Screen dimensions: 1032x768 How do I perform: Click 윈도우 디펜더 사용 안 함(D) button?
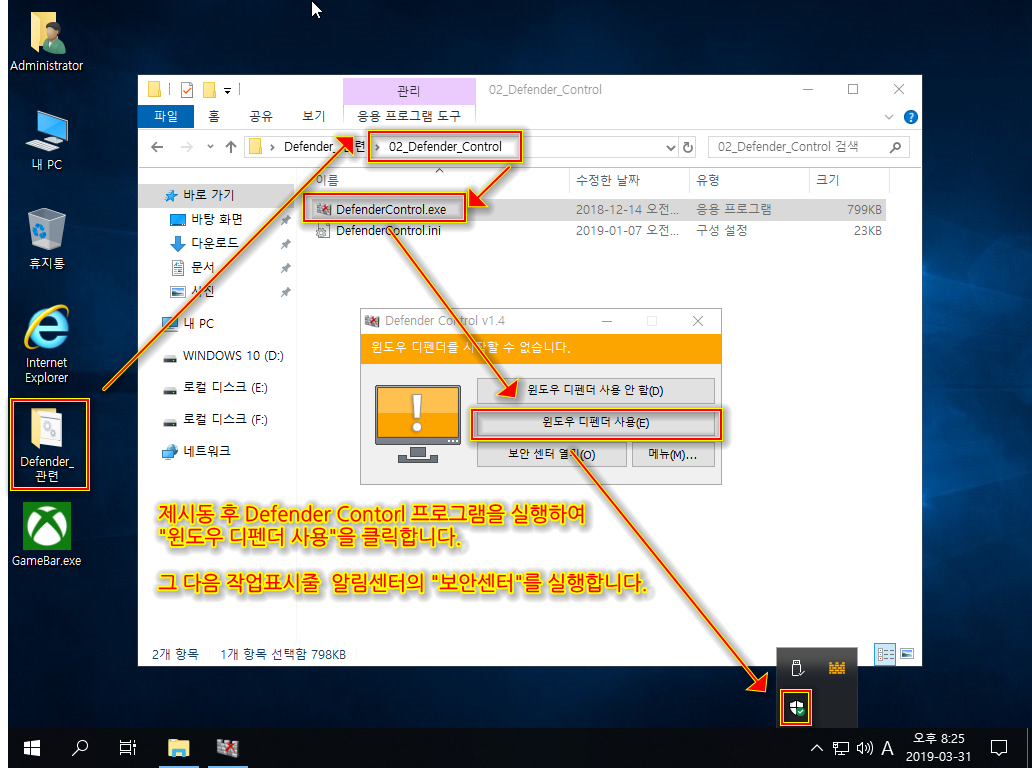click(x=596, y=390)
